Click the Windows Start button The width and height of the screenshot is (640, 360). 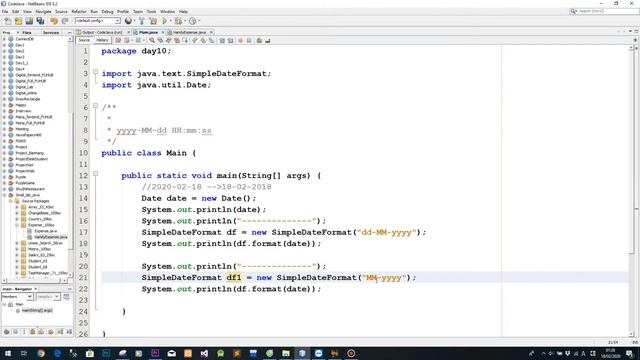7,353
